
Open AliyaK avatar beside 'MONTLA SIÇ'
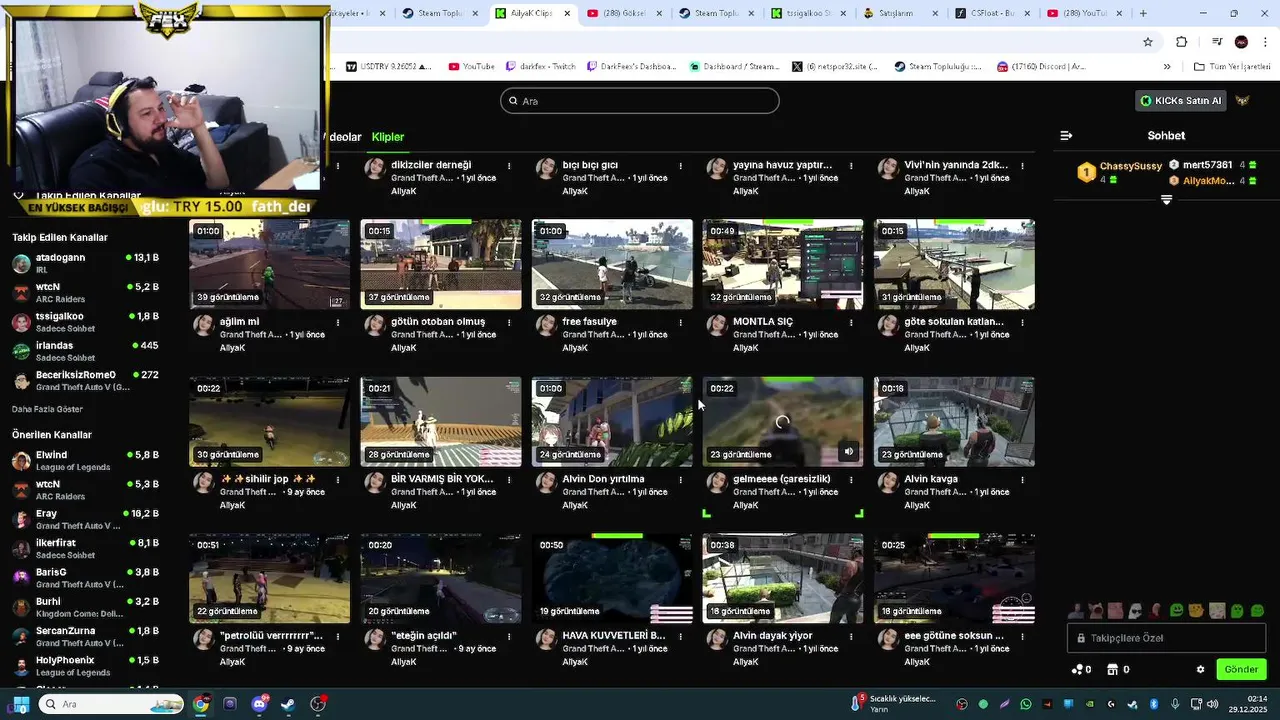pyautogui.click(x=716, y=325)
